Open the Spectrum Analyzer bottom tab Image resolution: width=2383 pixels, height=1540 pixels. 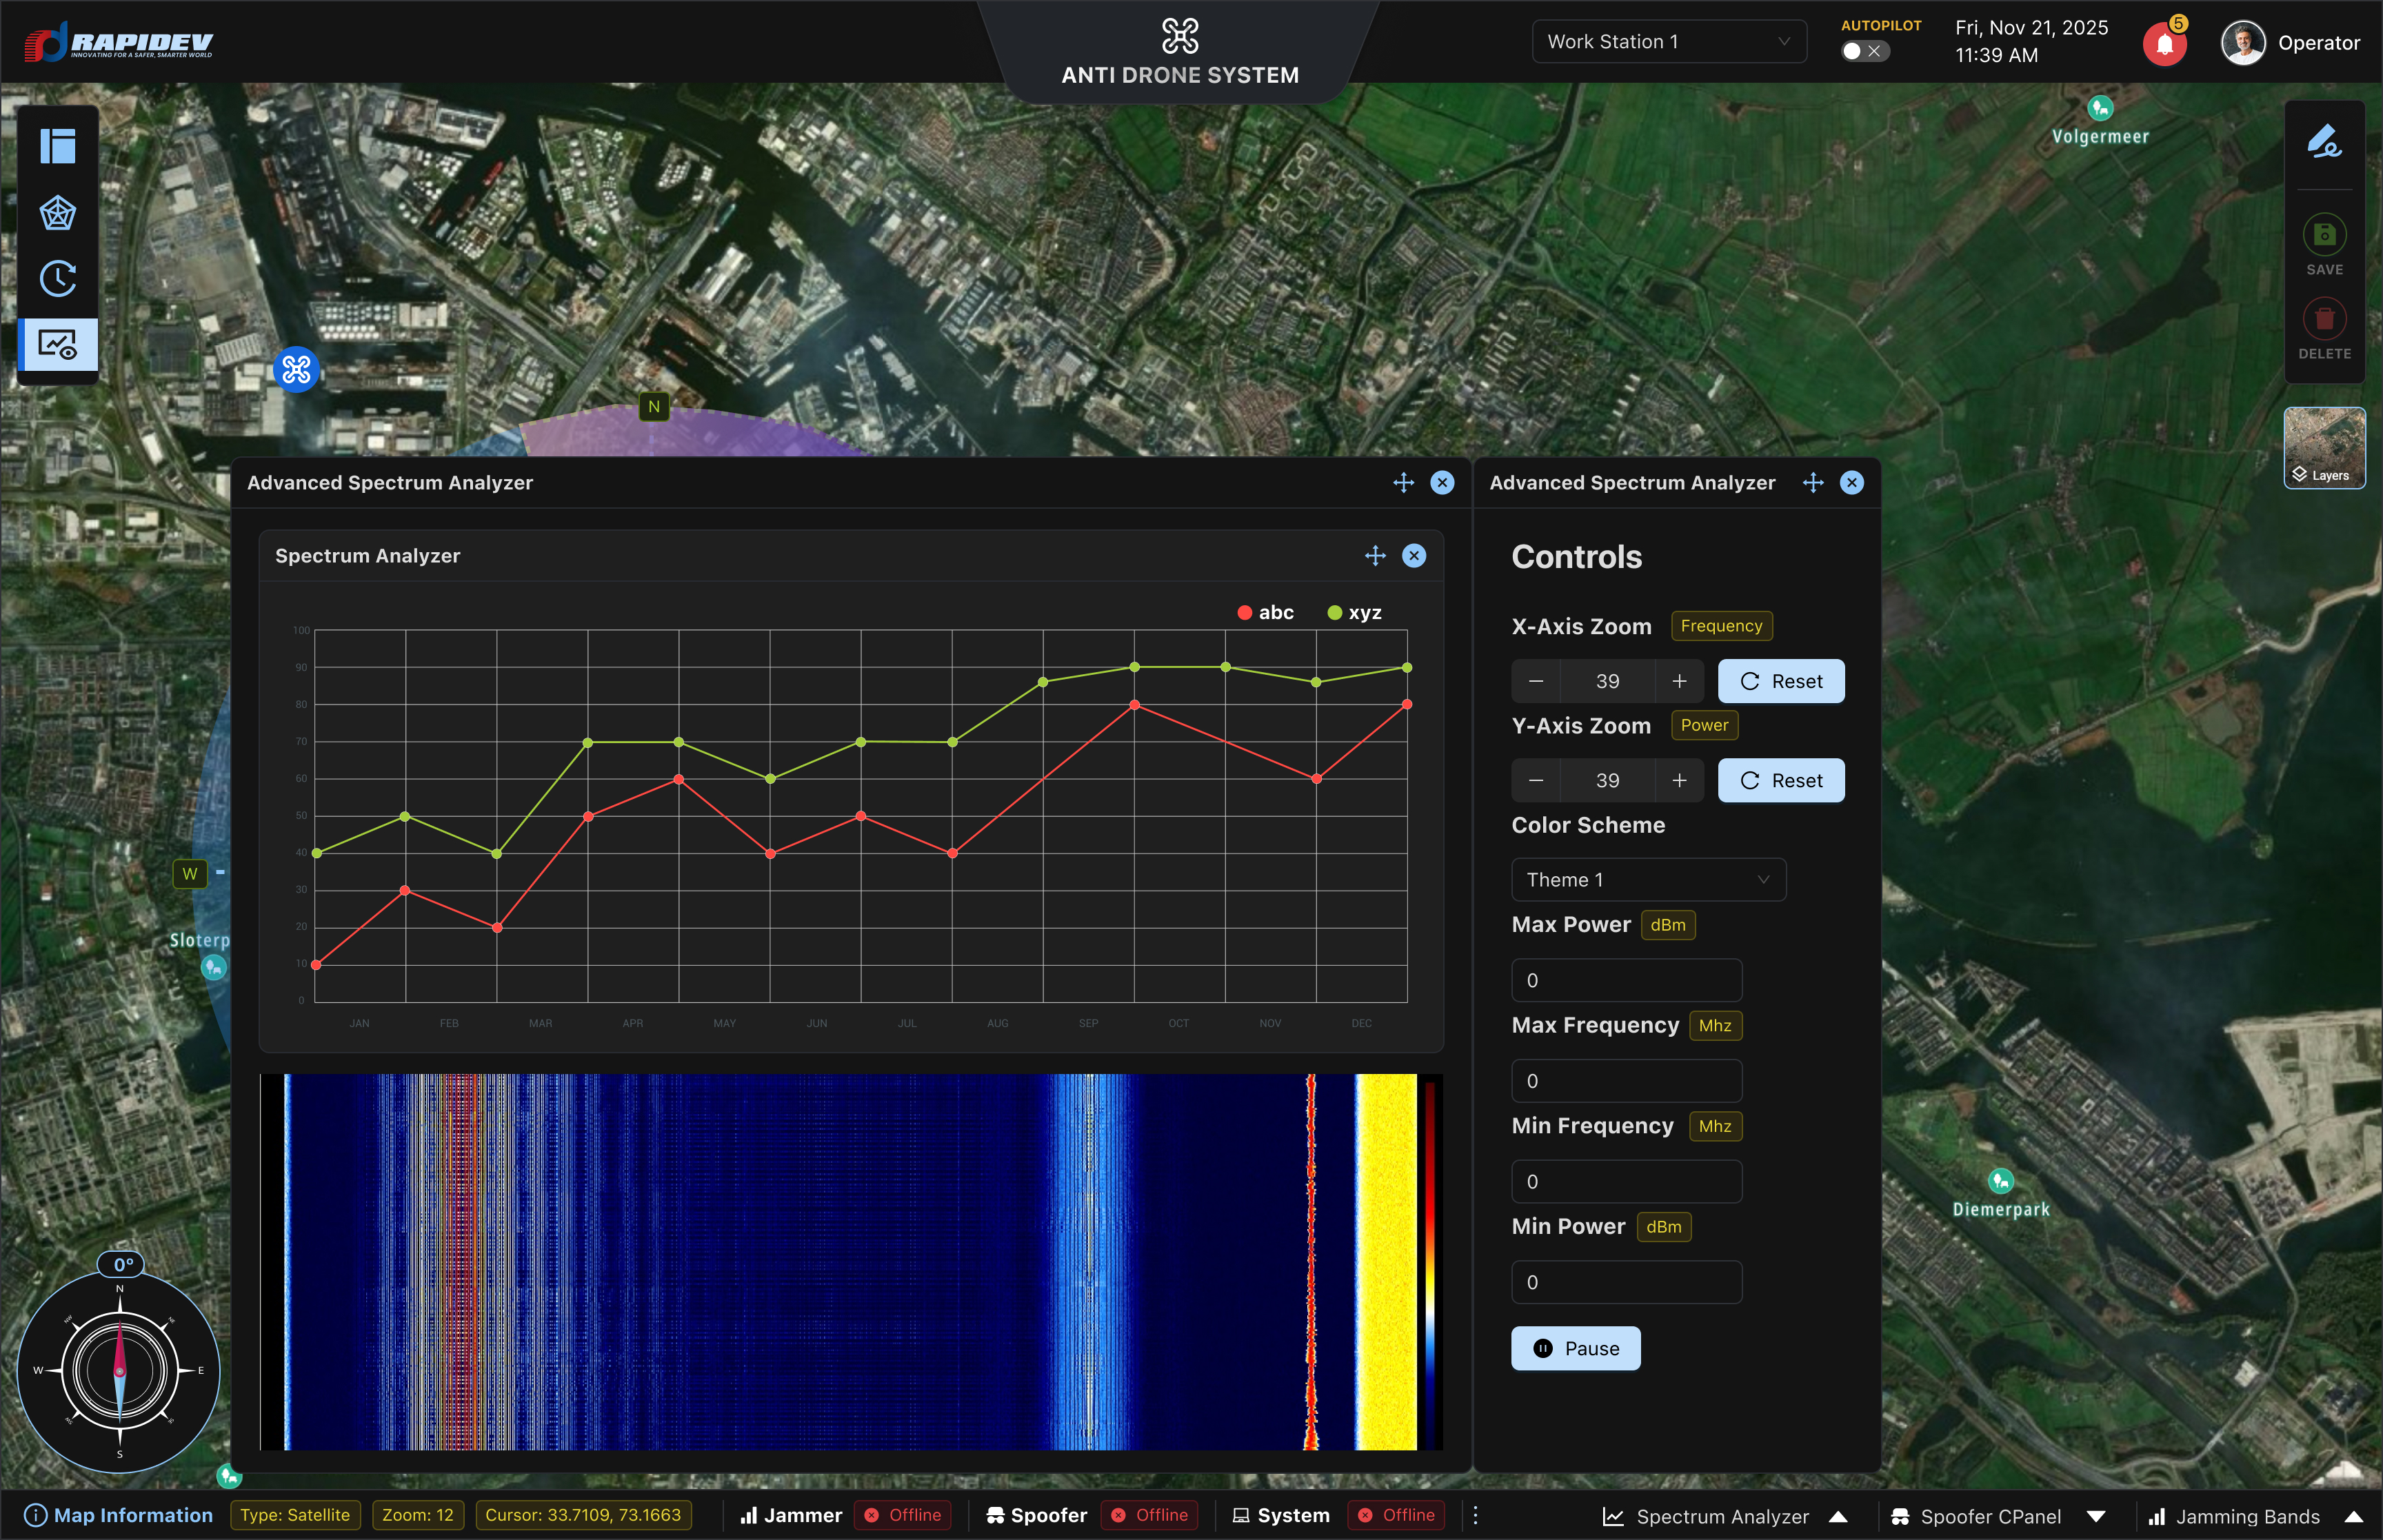tap(1722, 1517)
